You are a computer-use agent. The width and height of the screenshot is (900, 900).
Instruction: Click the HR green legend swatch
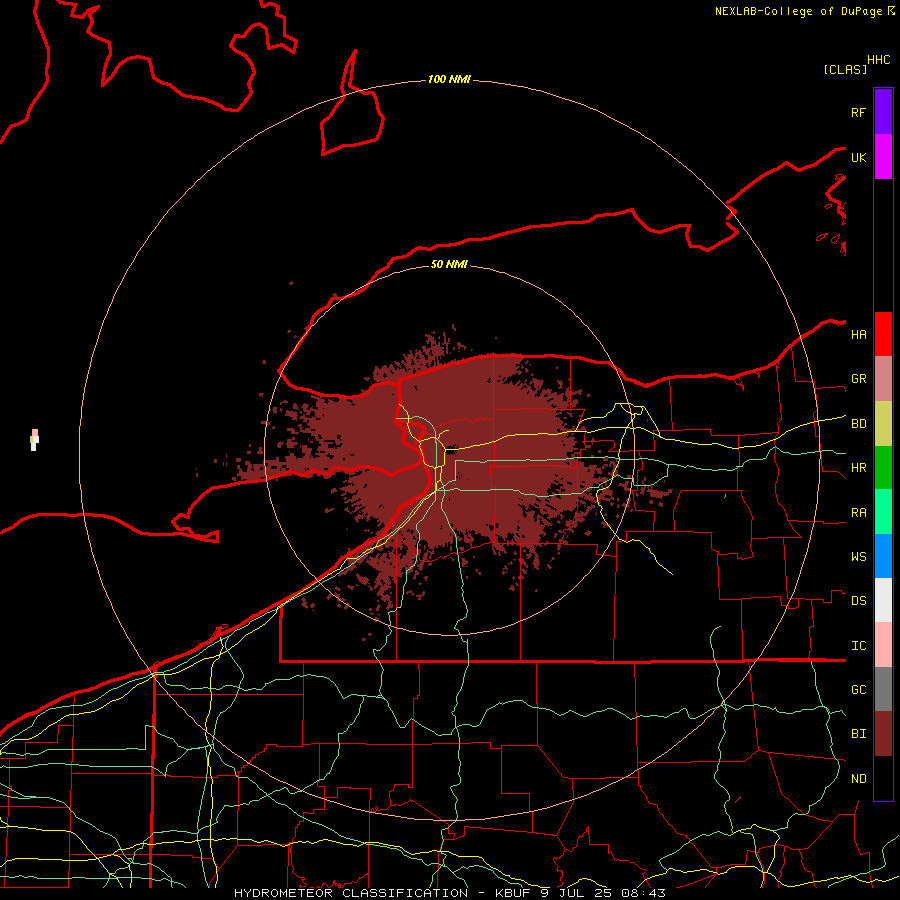[883, 467]
